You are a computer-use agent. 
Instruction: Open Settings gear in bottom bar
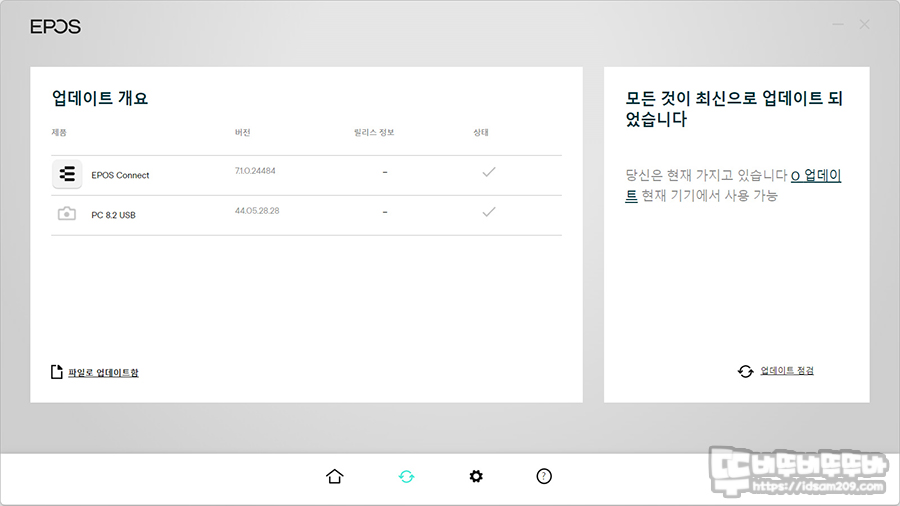tap(476, 476)
